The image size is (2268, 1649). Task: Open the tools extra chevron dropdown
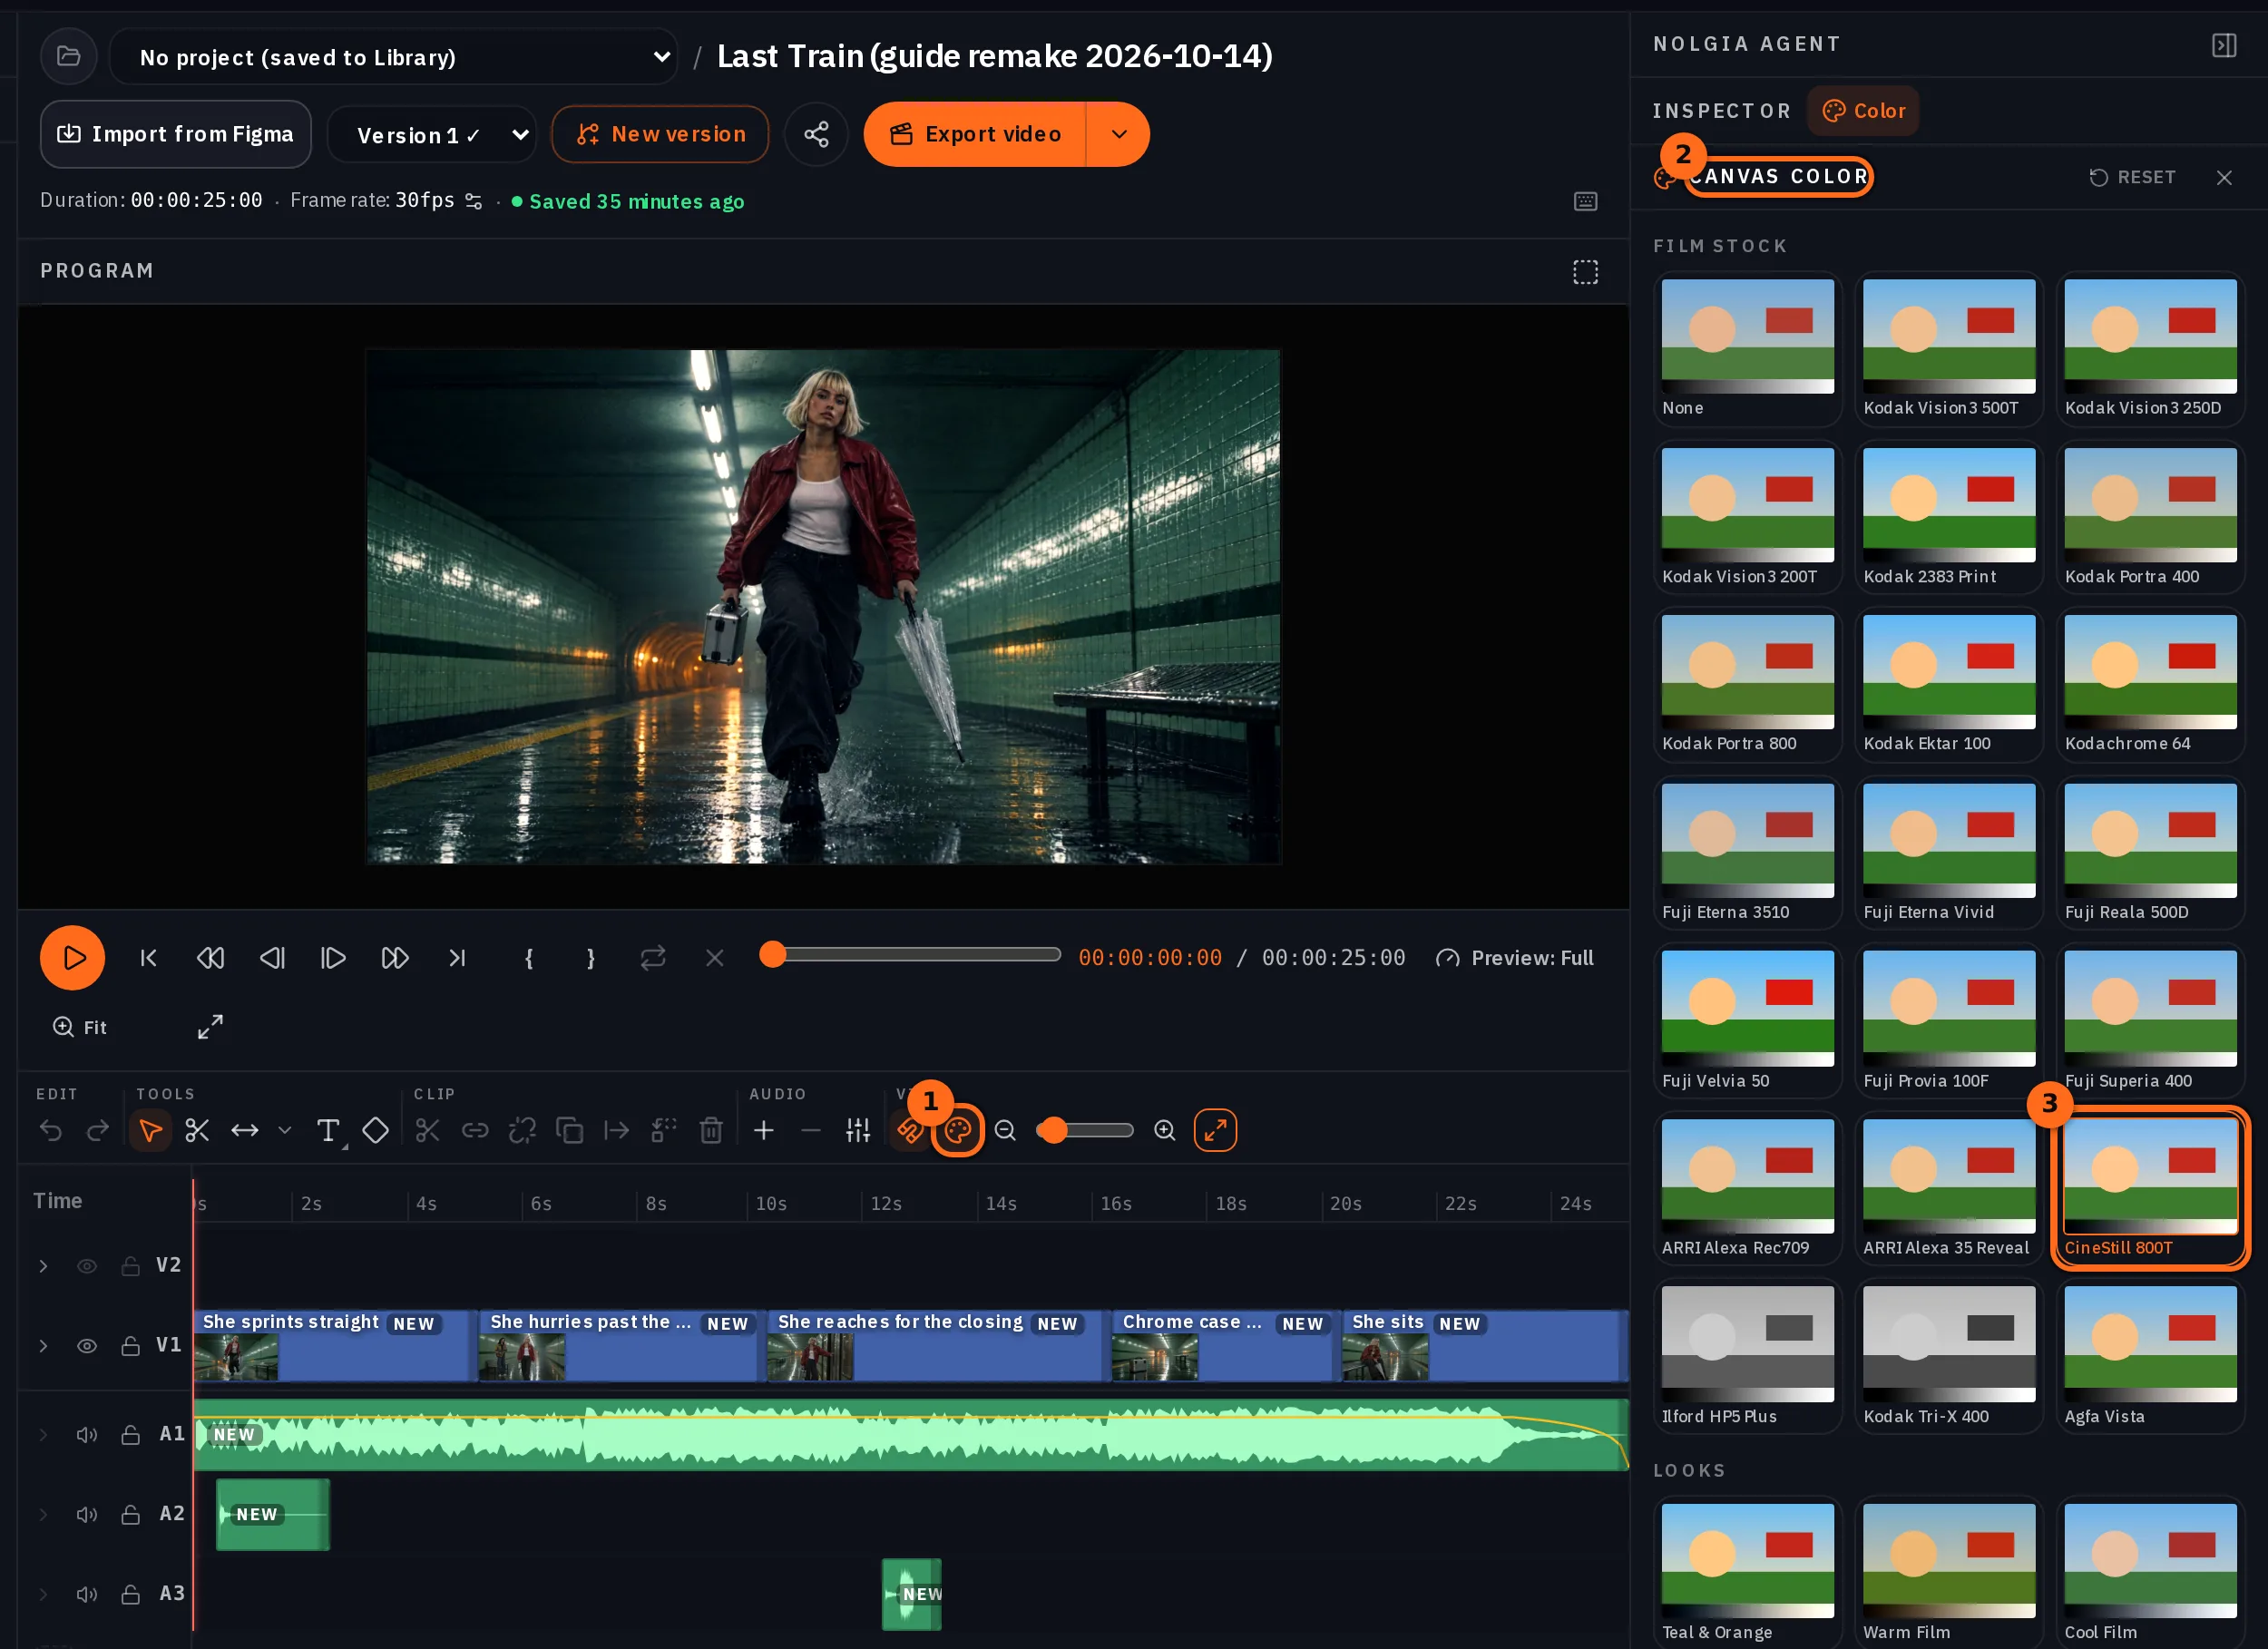[x=285, y=1130]
